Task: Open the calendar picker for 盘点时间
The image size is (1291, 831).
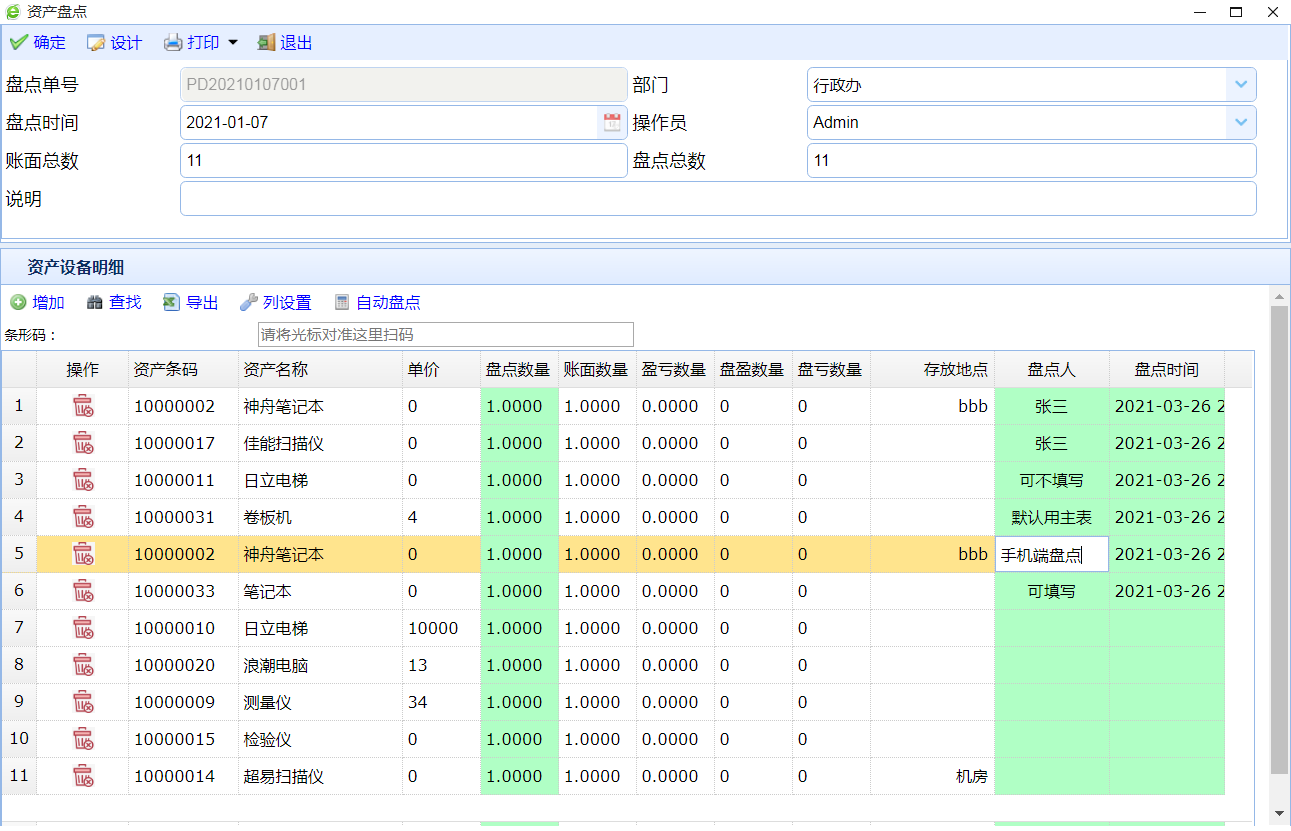Action: (x=612, y=123)
